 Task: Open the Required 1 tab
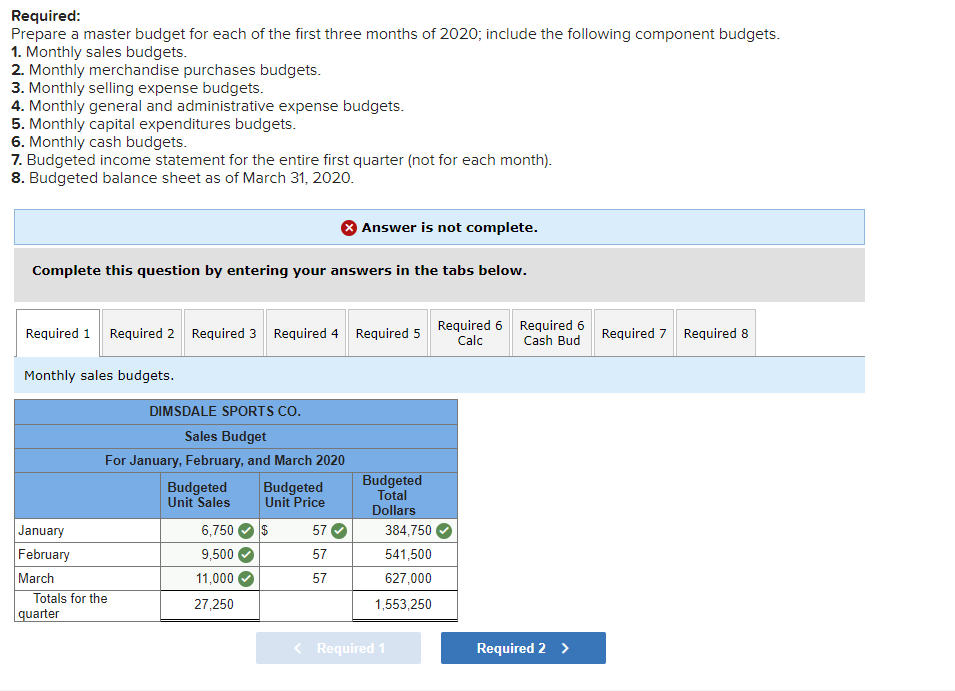(58, 333)
